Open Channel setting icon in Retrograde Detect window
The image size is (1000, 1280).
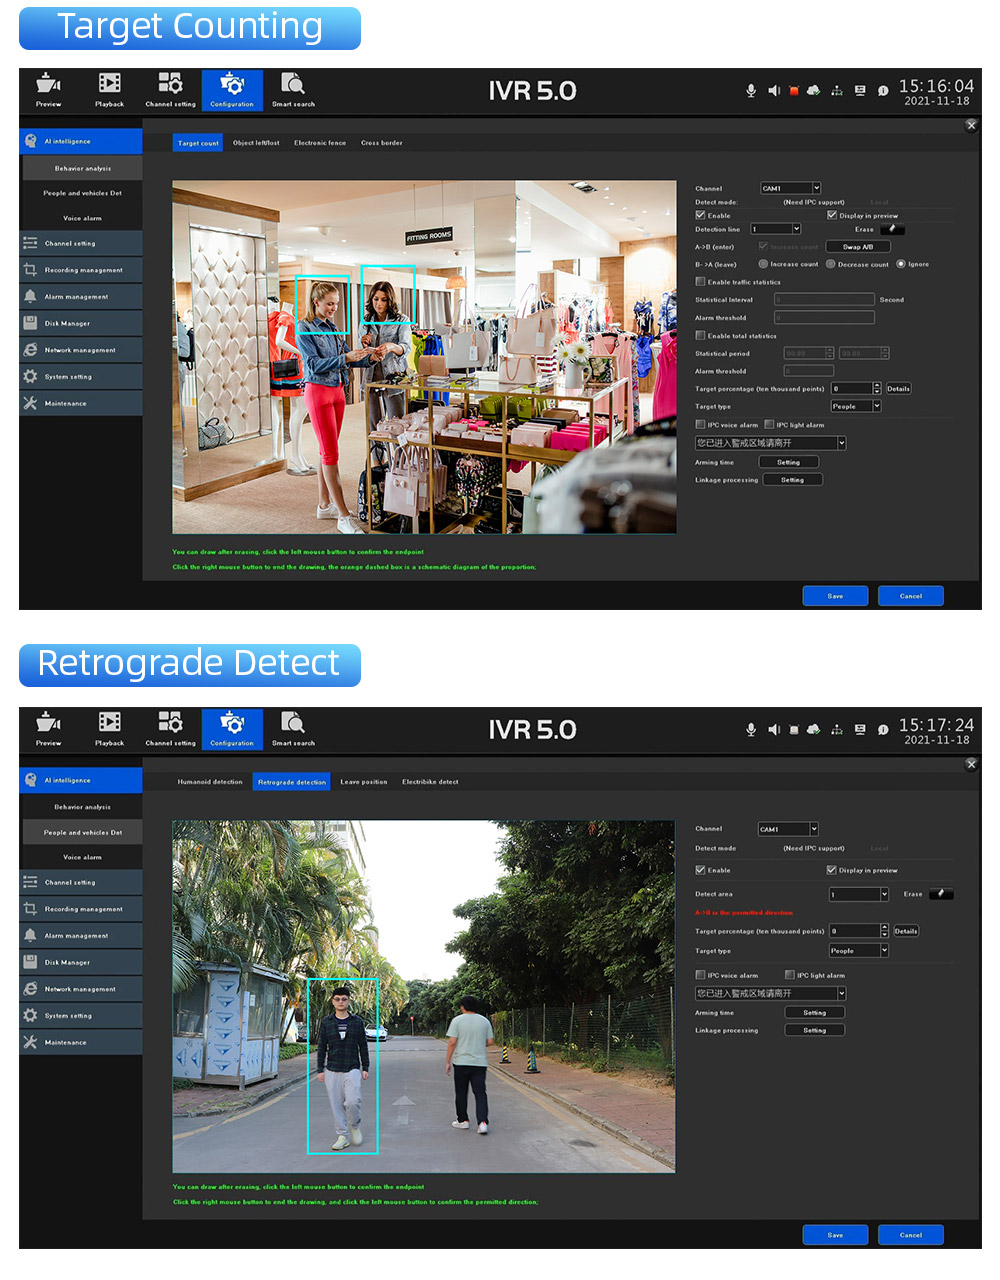(171, 728)
